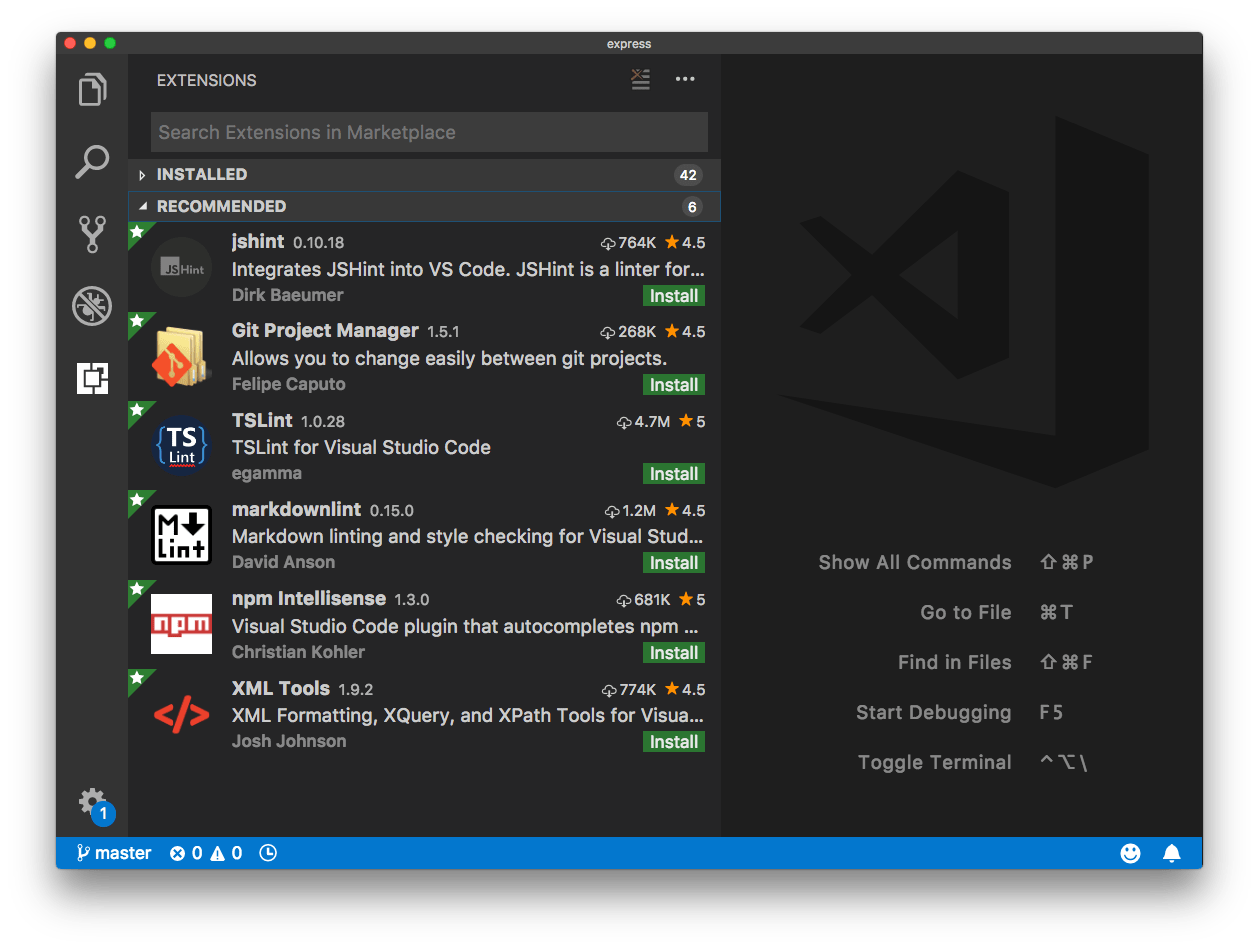Click the TSLint extension logo
Viewport: 1259px width, 949px height.
[x=181, y=446]
